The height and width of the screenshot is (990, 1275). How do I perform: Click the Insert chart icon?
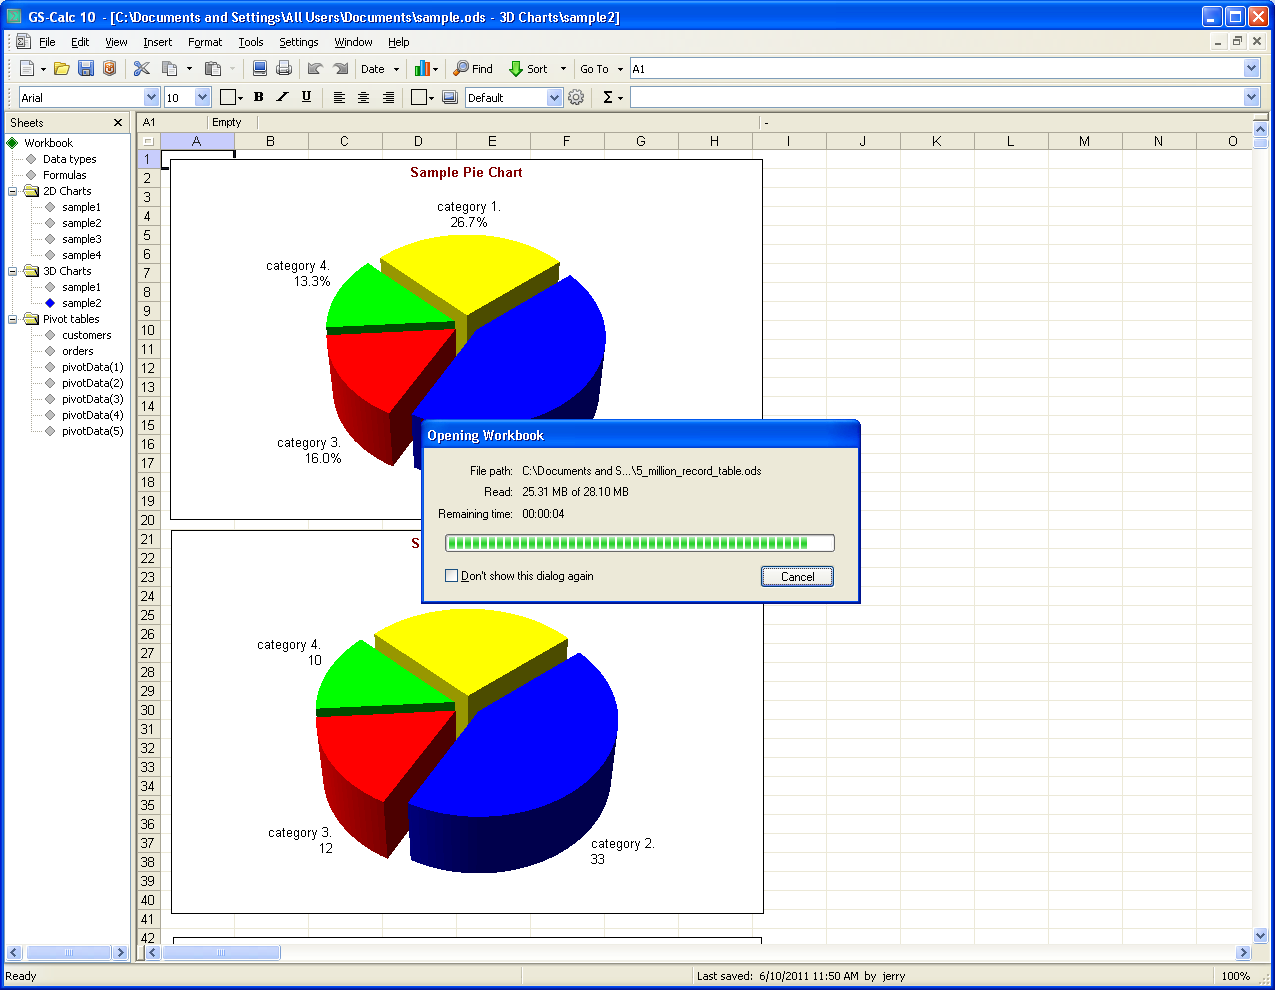pos(422,69)
